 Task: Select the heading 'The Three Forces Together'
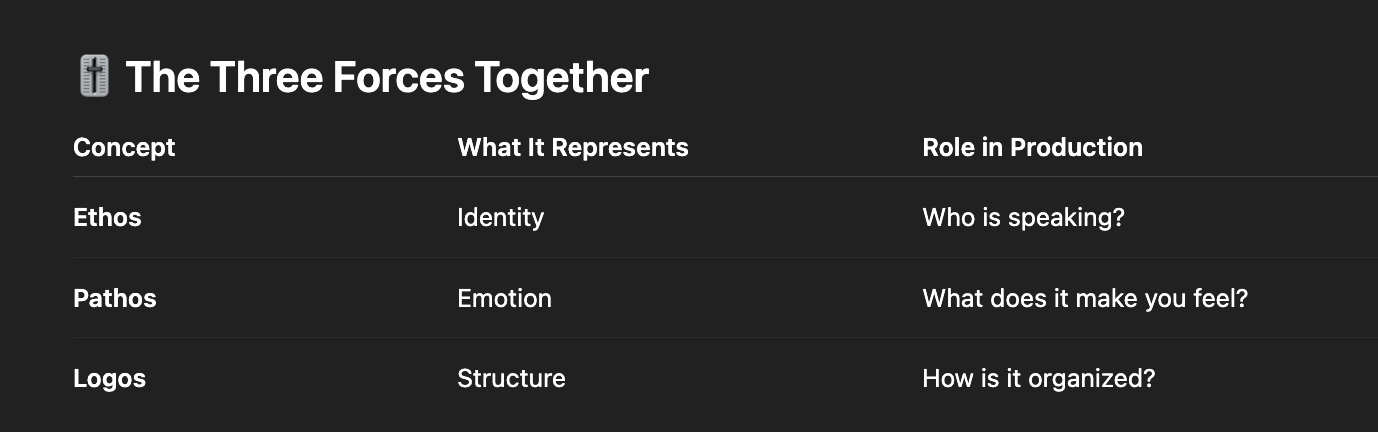click(x=387, y=78)
